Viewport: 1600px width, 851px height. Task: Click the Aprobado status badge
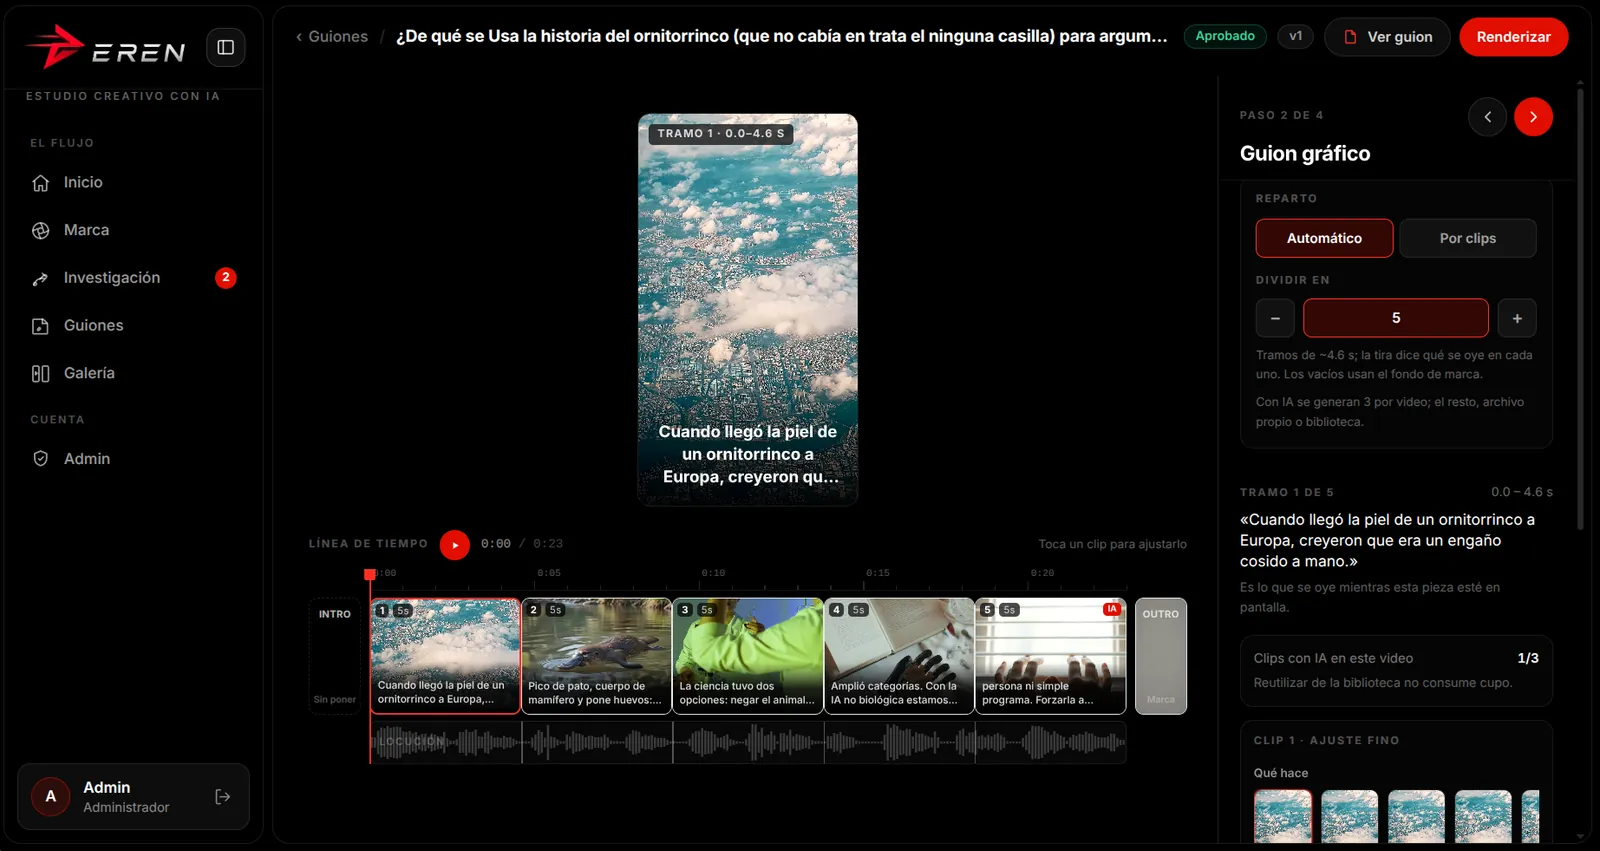tap(1225, 36)
